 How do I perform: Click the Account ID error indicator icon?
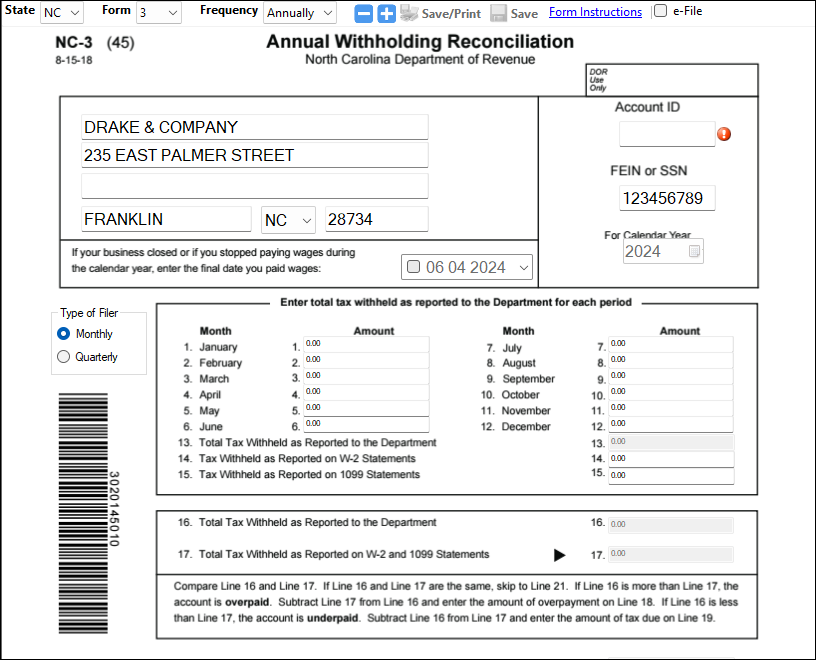tap(724, 133)
